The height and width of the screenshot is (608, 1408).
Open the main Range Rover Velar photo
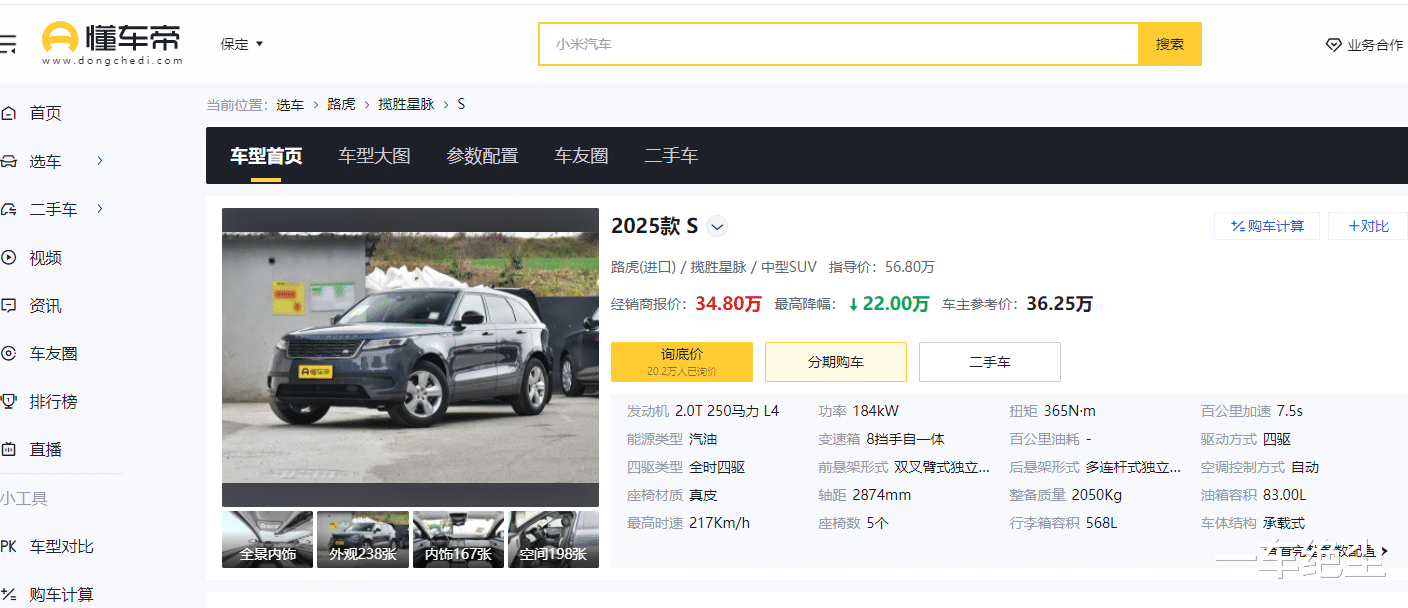click(x=410, y=357)
